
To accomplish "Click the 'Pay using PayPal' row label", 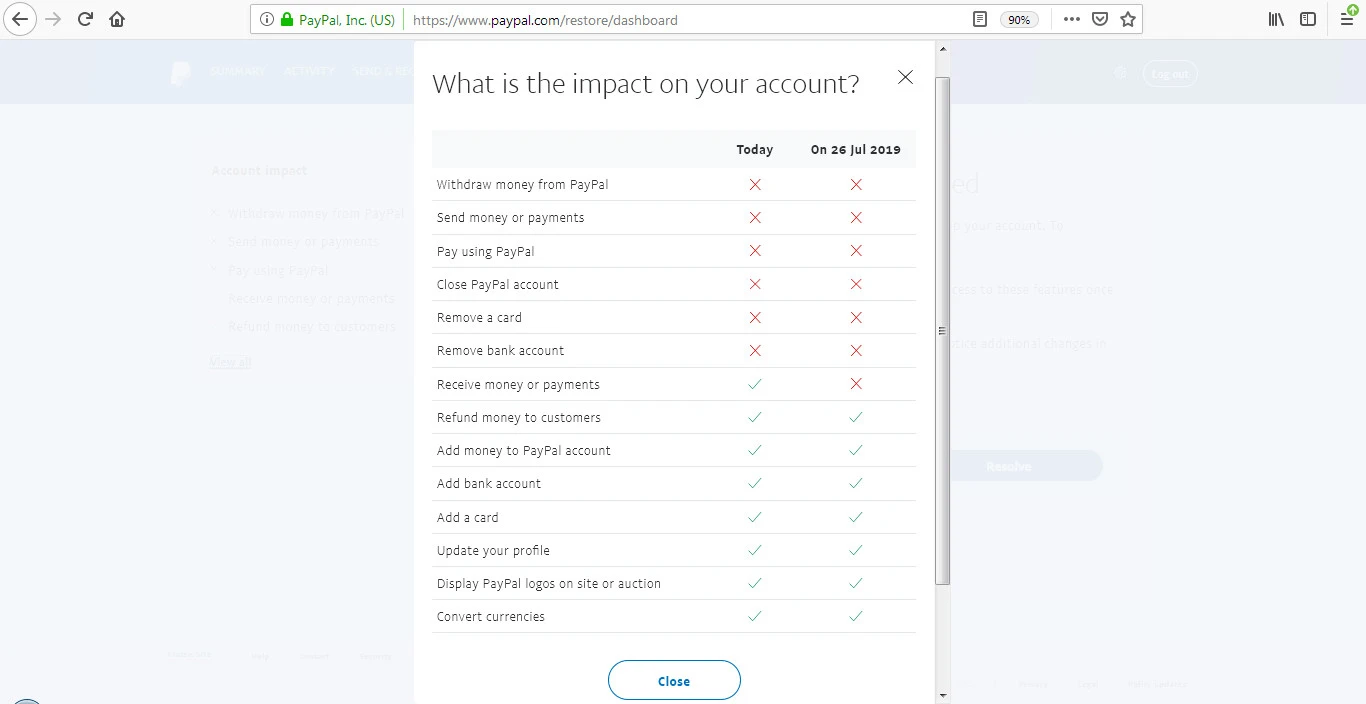I will [x=485, y=251].
